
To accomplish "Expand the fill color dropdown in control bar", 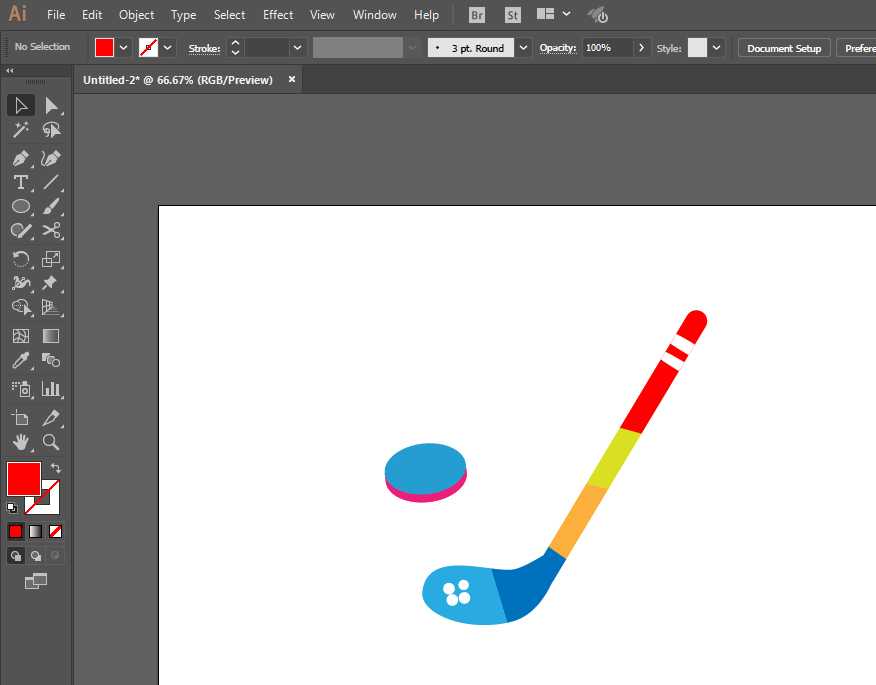I will tap(124, 48).
